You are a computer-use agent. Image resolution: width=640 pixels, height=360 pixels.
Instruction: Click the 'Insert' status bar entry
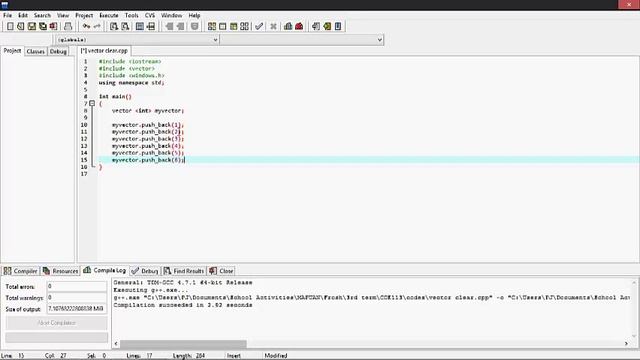(x=234, y=356)
